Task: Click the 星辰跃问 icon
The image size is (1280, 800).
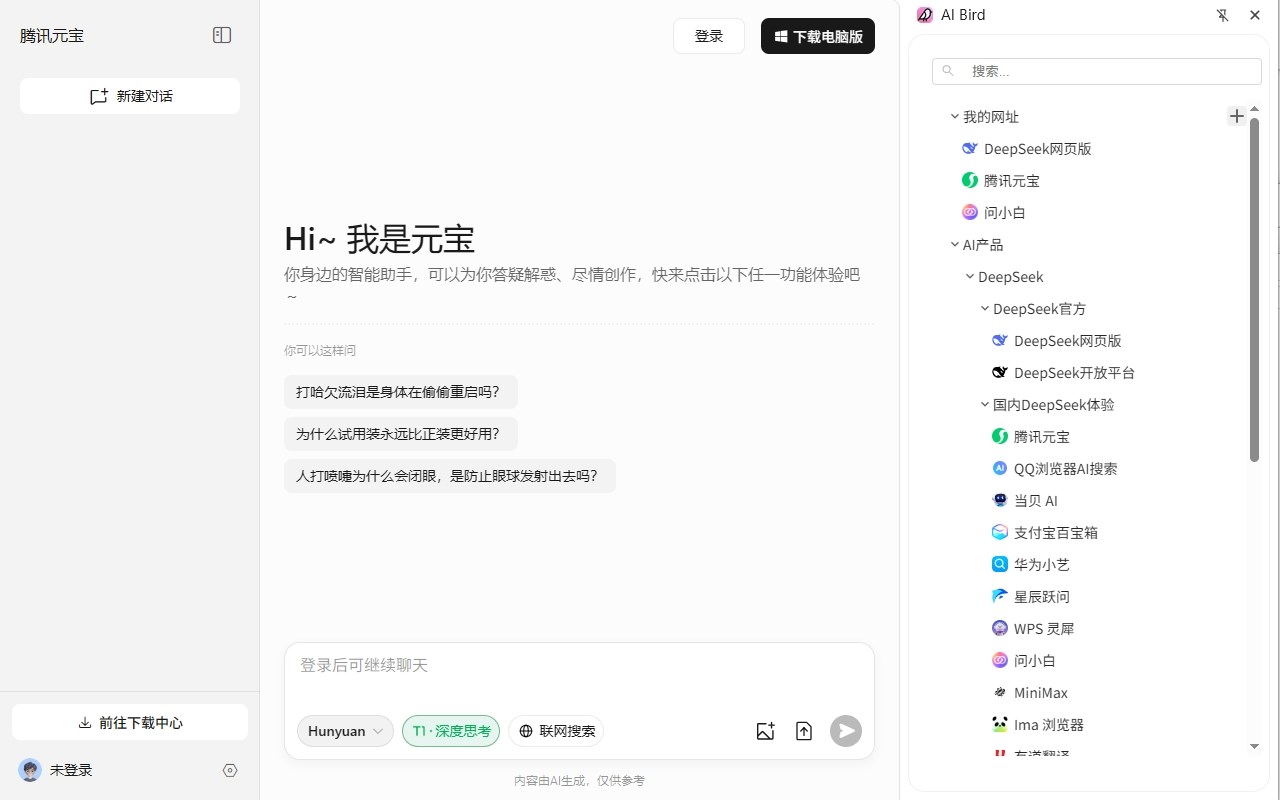Action: click(x=999, y=596)
